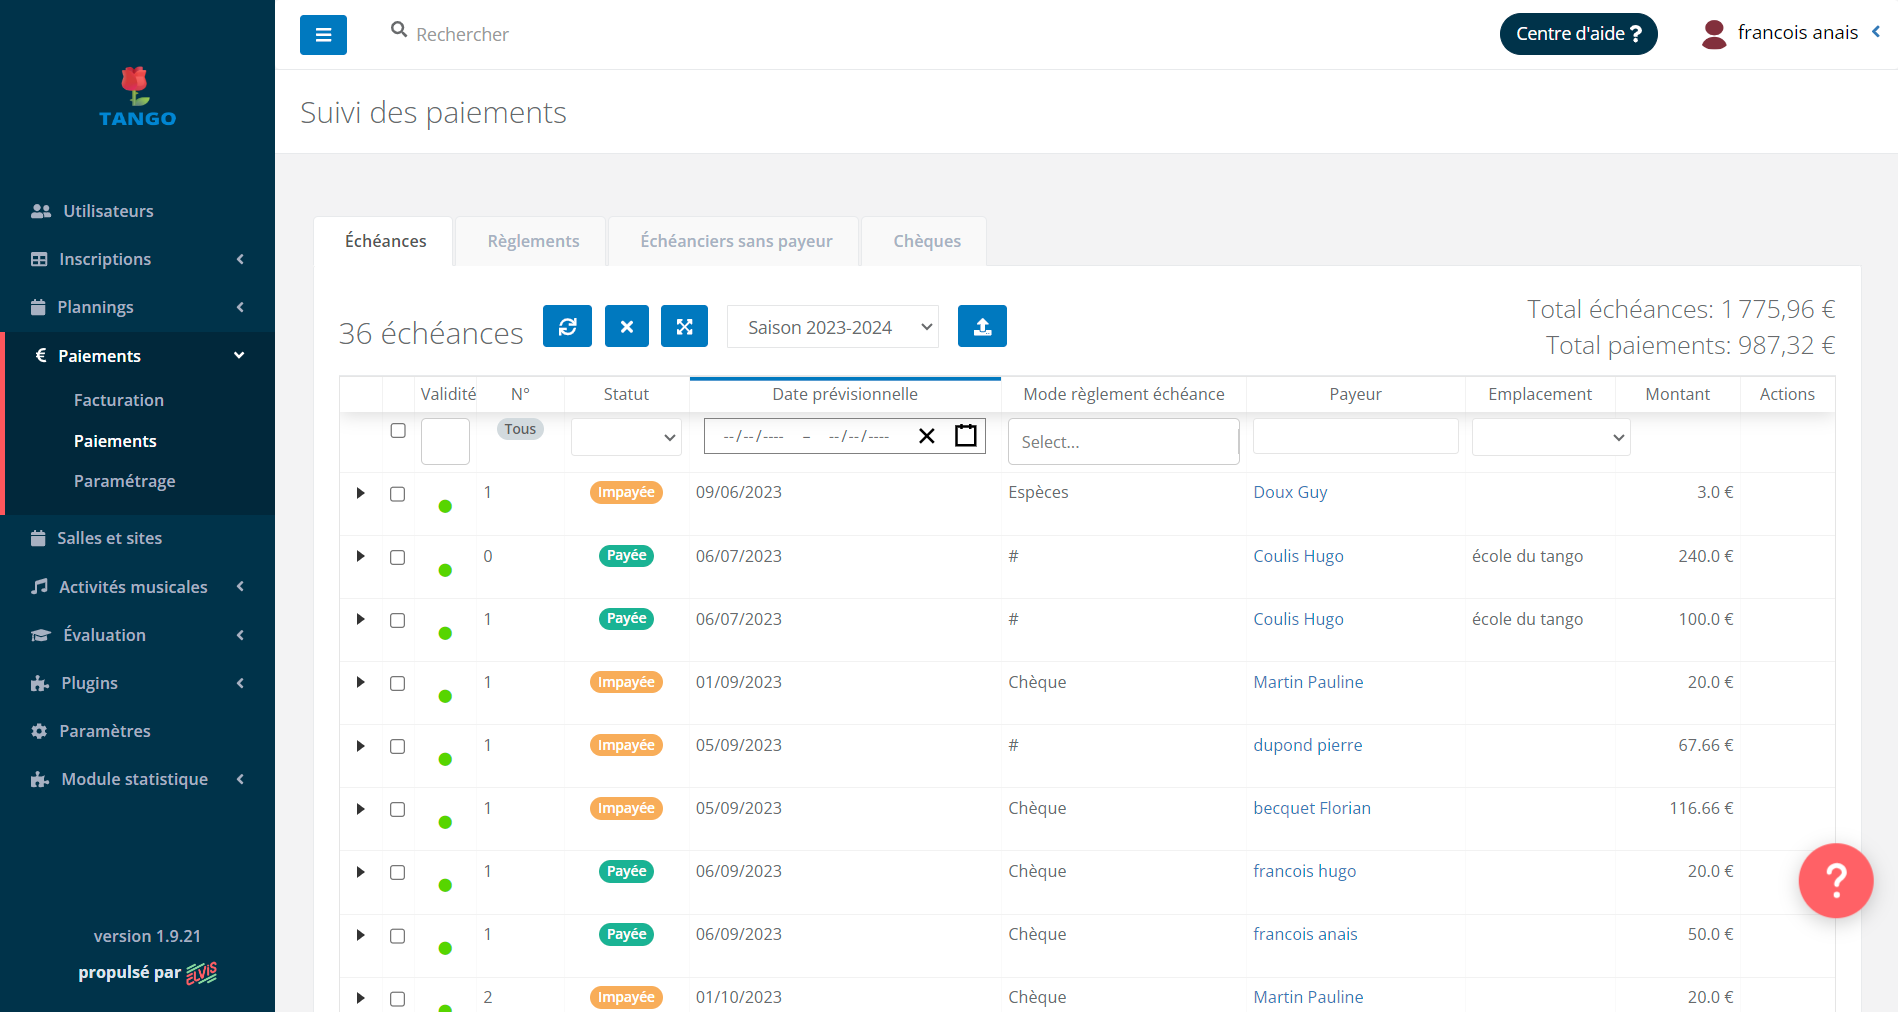
Task: Check the francois anais row checkbox
Action: pyautogui.click(x=397, y=936)
